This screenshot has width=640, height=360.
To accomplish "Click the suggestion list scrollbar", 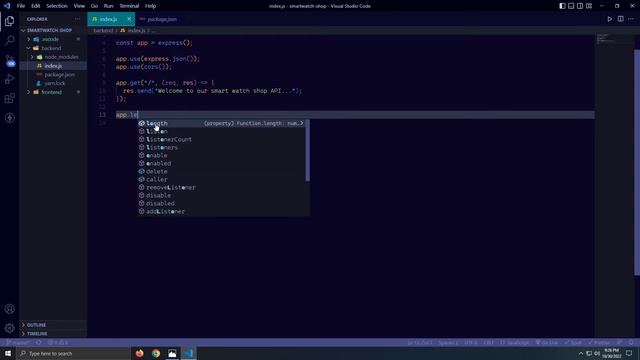I will pyautogui.click(x=307, y=151).
